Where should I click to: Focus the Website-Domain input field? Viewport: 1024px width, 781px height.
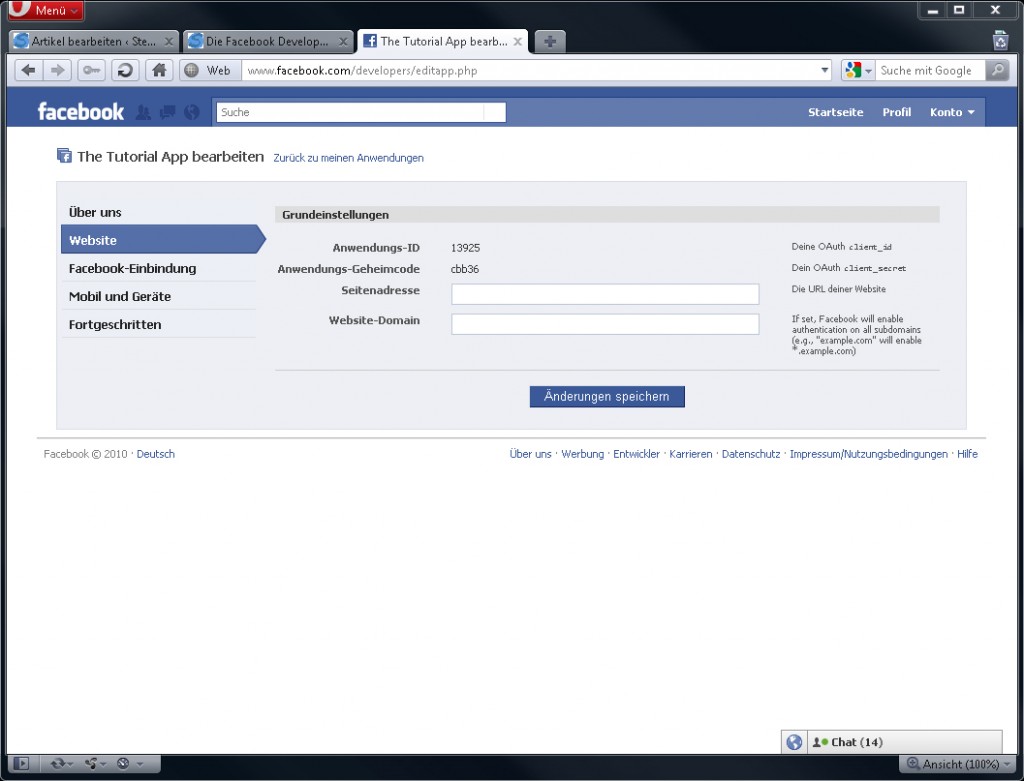click(605, 324)
